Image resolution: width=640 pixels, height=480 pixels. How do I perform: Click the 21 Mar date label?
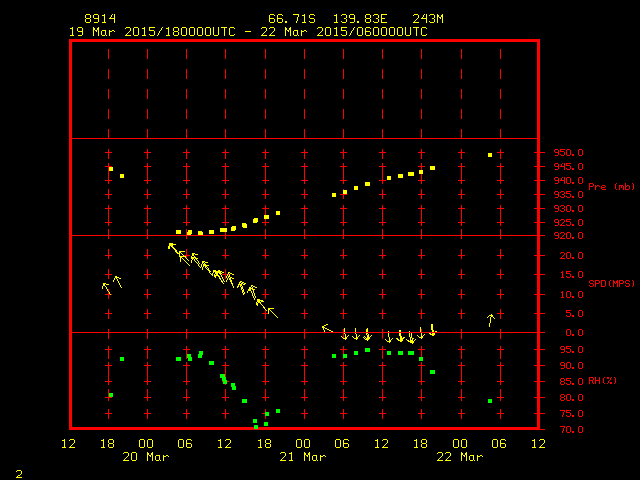[x=303, y=457]
